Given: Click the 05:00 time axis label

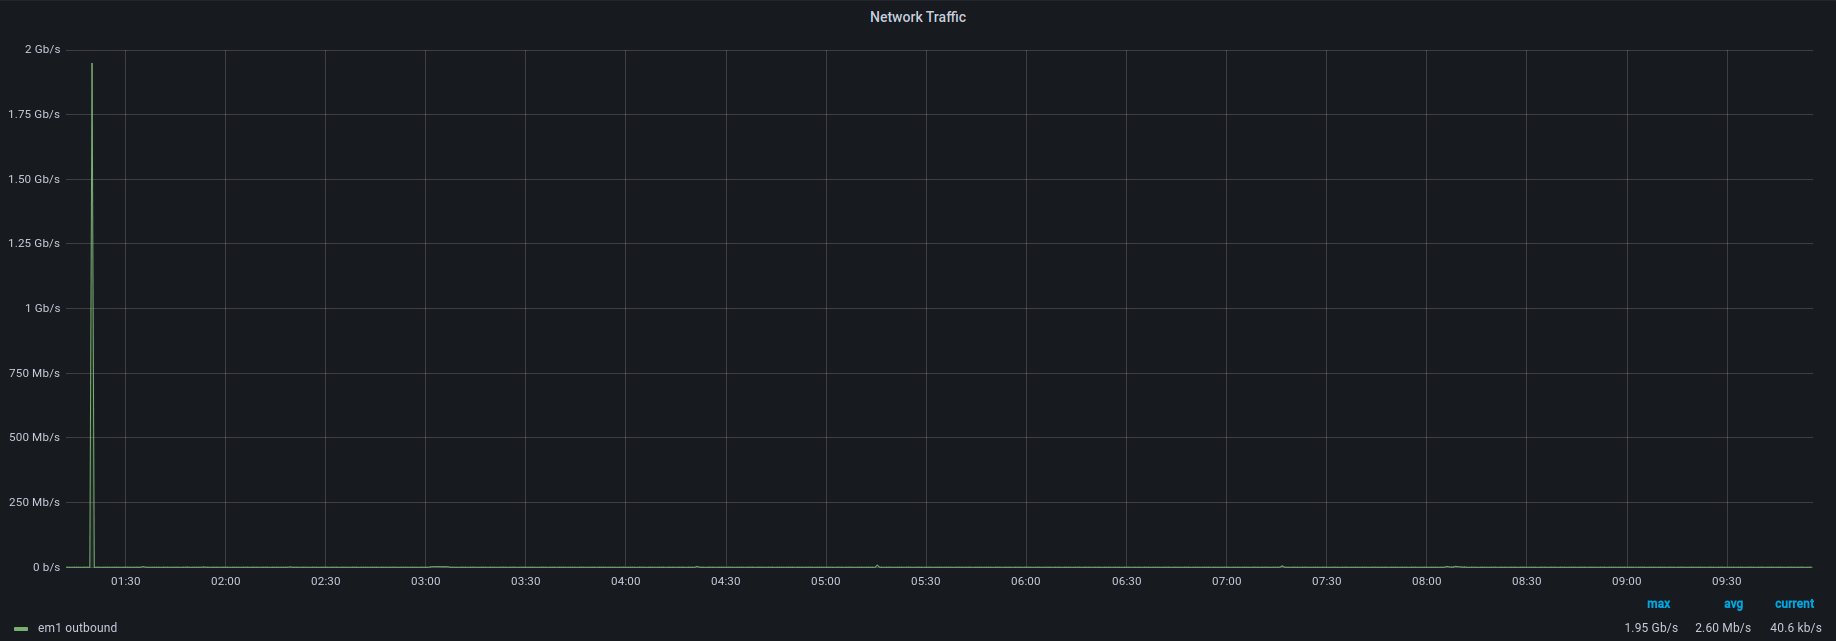Looking at the screenshot, I should (825, 581).
